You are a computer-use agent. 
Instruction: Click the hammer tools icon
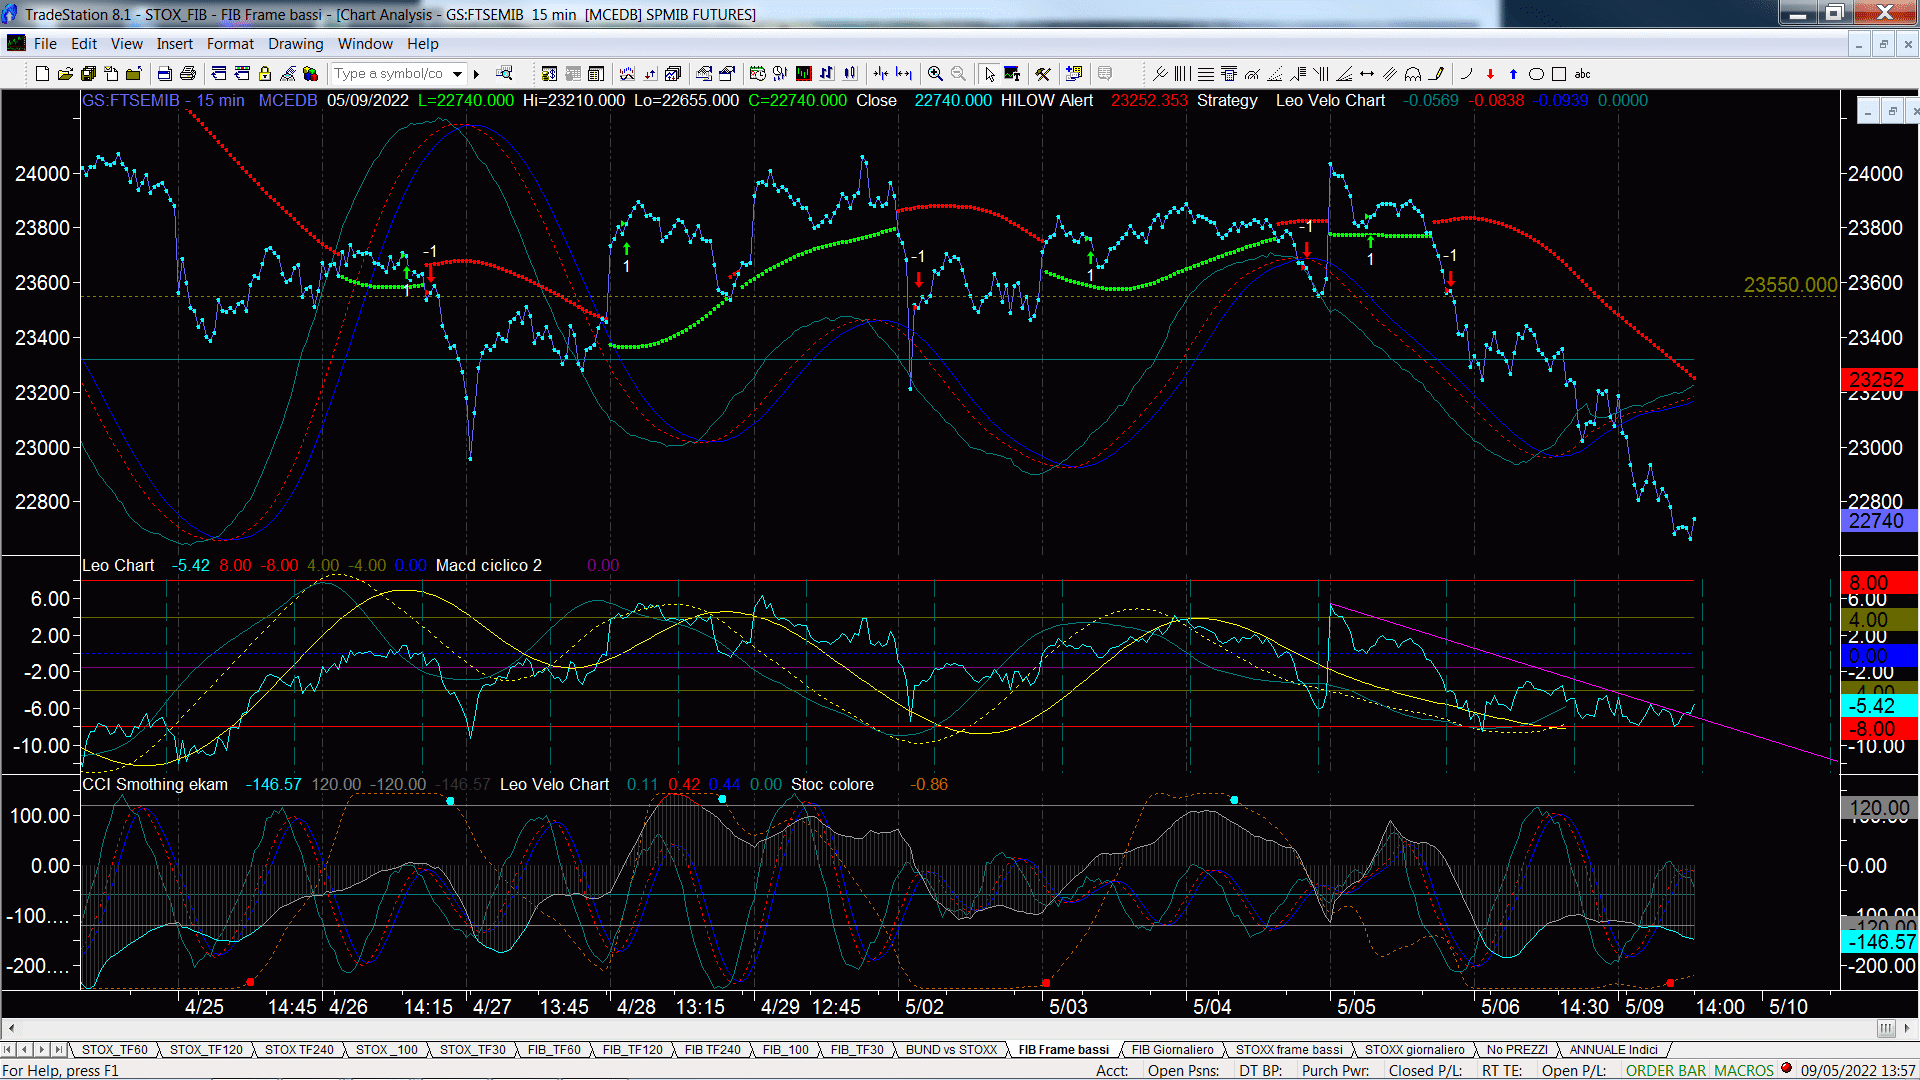coord(1043,74)
